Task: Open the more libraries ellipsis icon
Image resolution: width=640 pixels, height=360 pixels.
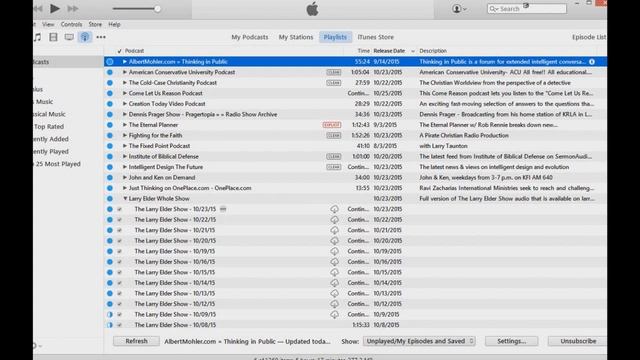Action: [101, 37]
